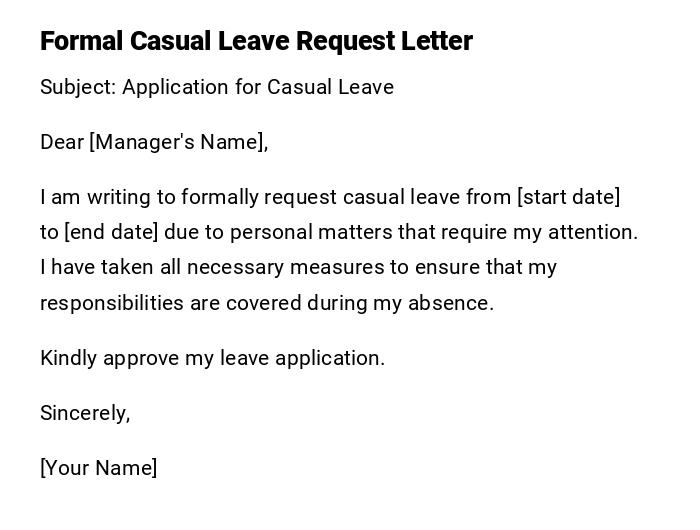Click the 'Sincerely,' closing line
The image size is (700, 530).
[x=85, y=413]
